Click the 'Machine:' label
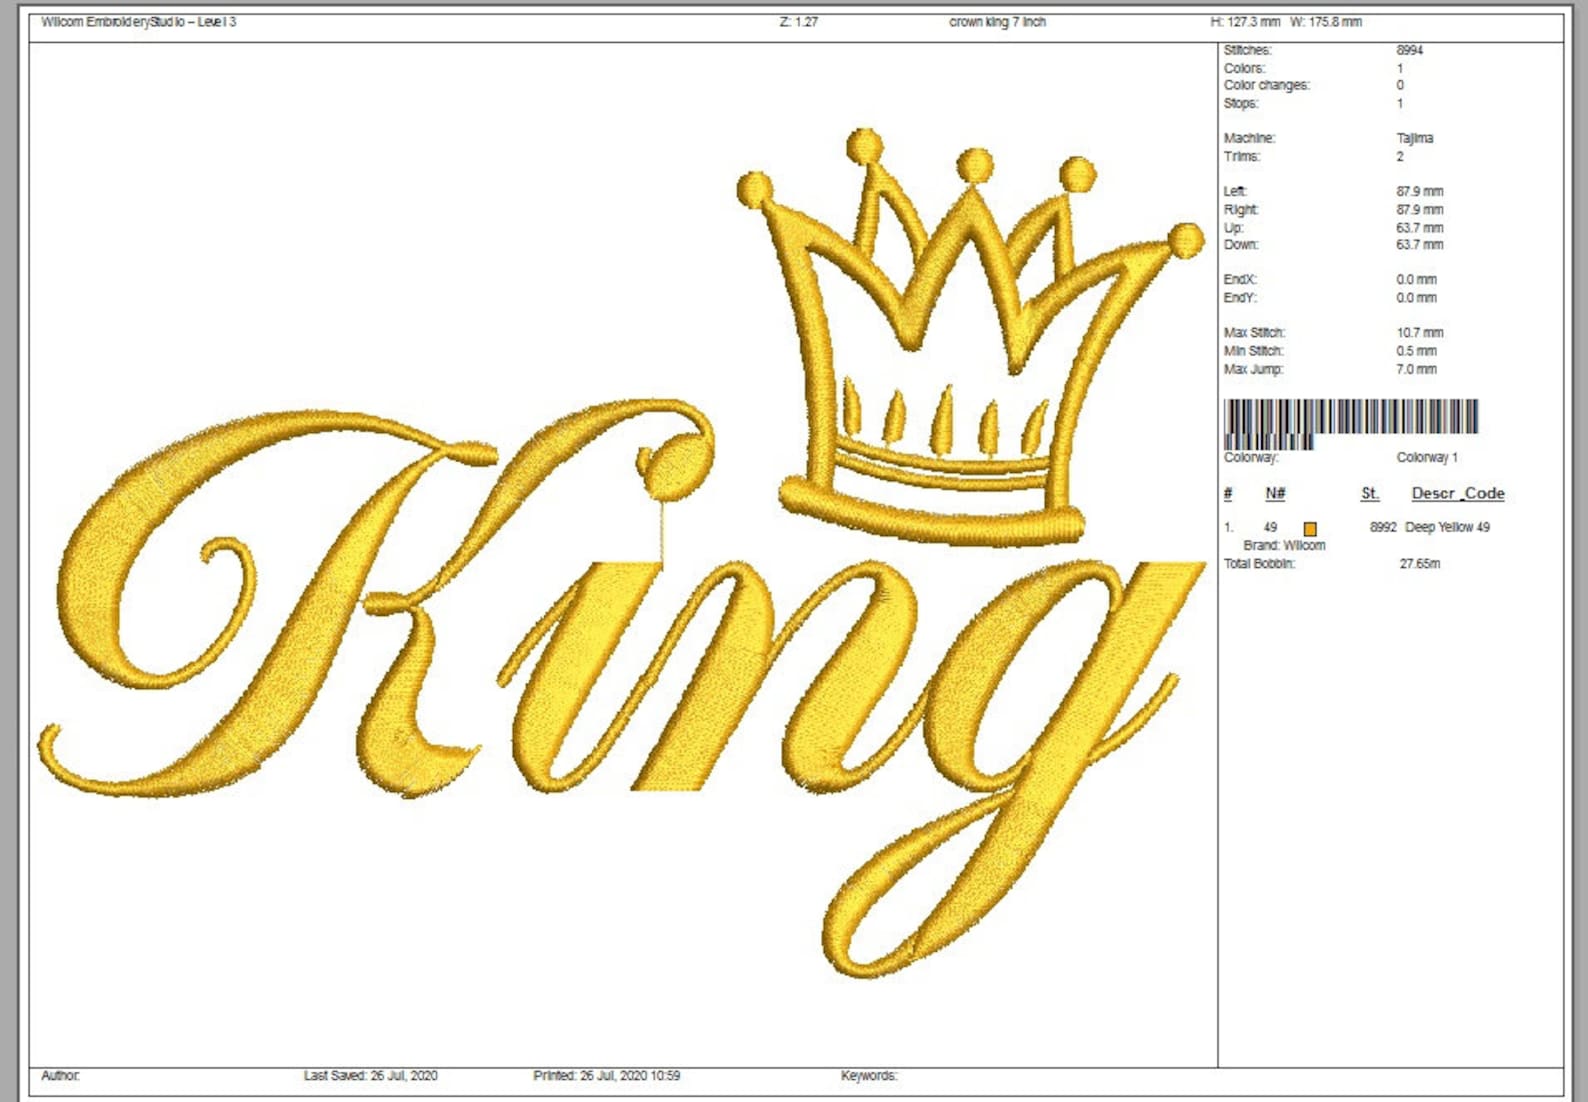This screenshot has height=1102, width=1588. click(1249, 138)
